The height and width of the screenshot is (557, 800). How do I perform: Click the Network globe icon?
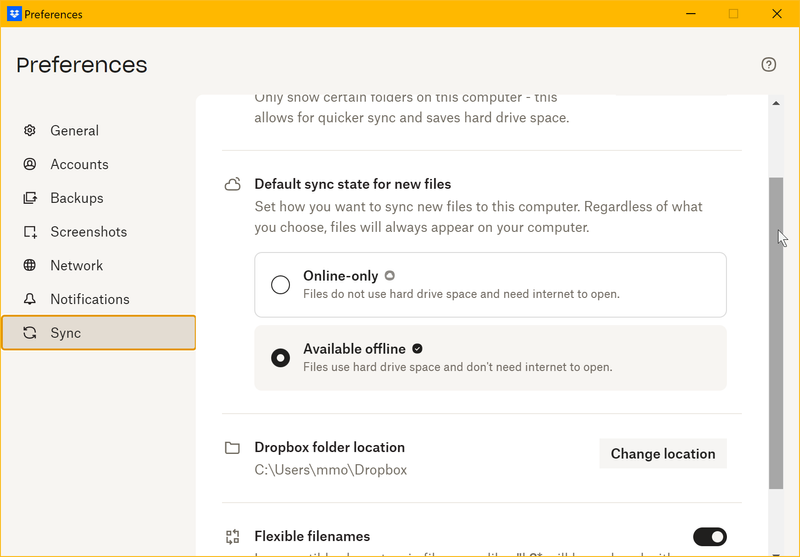pos(30,266)
